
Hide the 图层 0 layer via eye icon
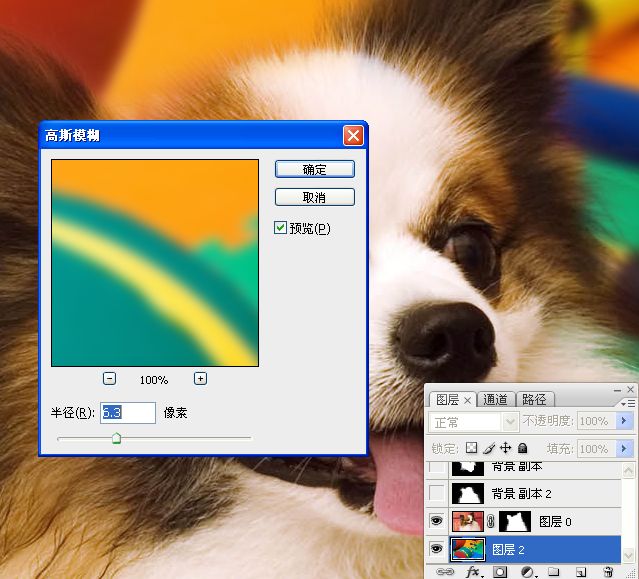click(436, 521)
